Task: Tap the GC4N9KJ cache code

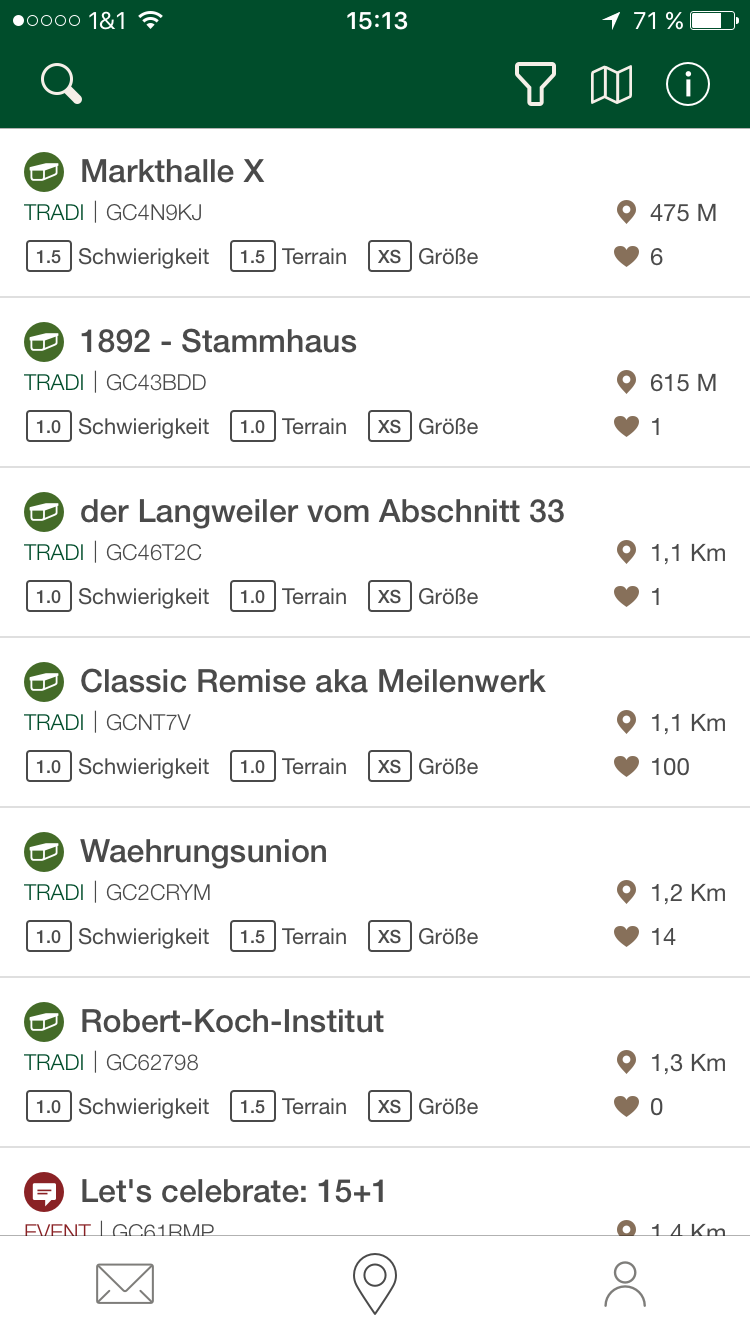Action: pos(155,213)
